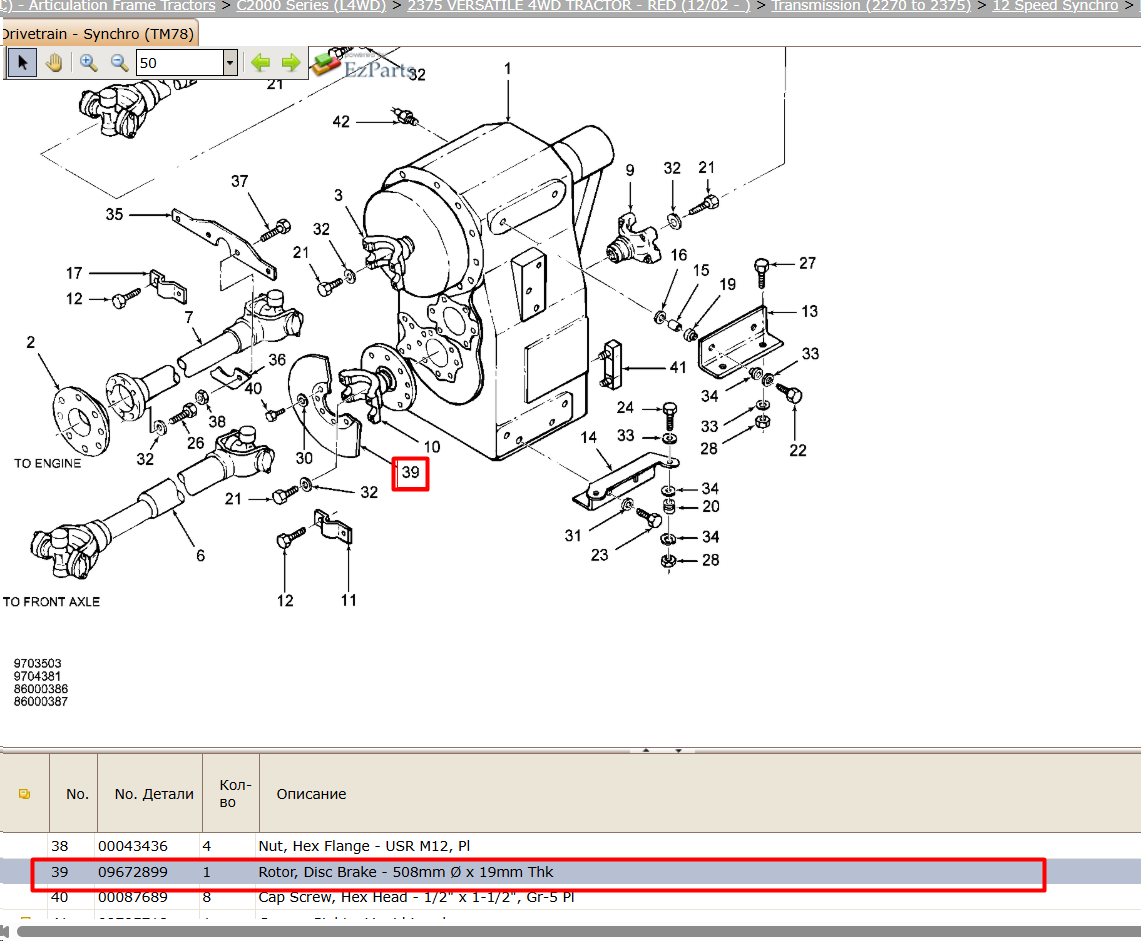
Task: Click callout 13 for the angle bracket
Action: pyautogui.click(x=810, y=311)
